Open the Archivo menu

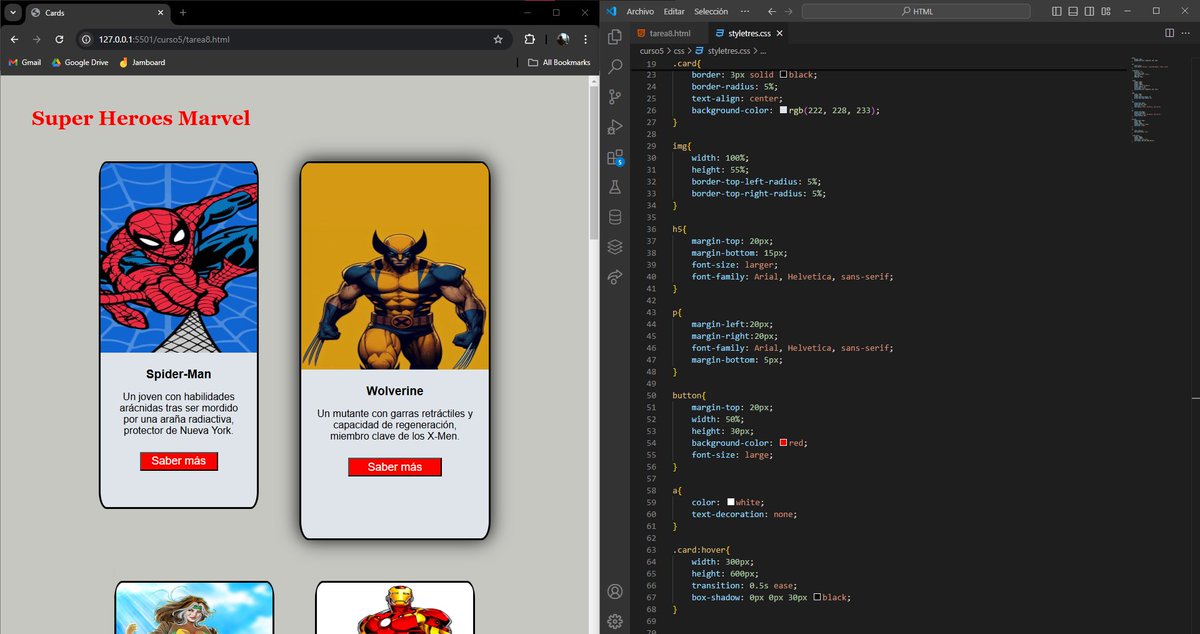tap(640, 11)
